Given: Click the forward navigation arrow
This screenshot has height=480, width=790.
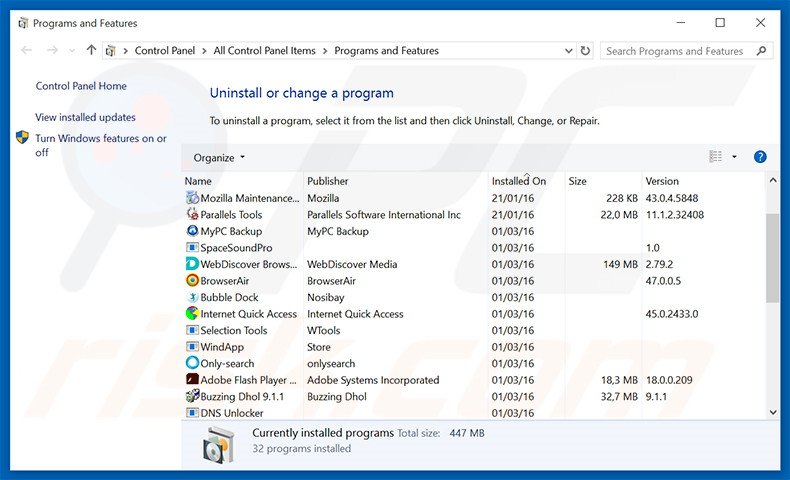Looking at the screenshot, I should point(52,50).
